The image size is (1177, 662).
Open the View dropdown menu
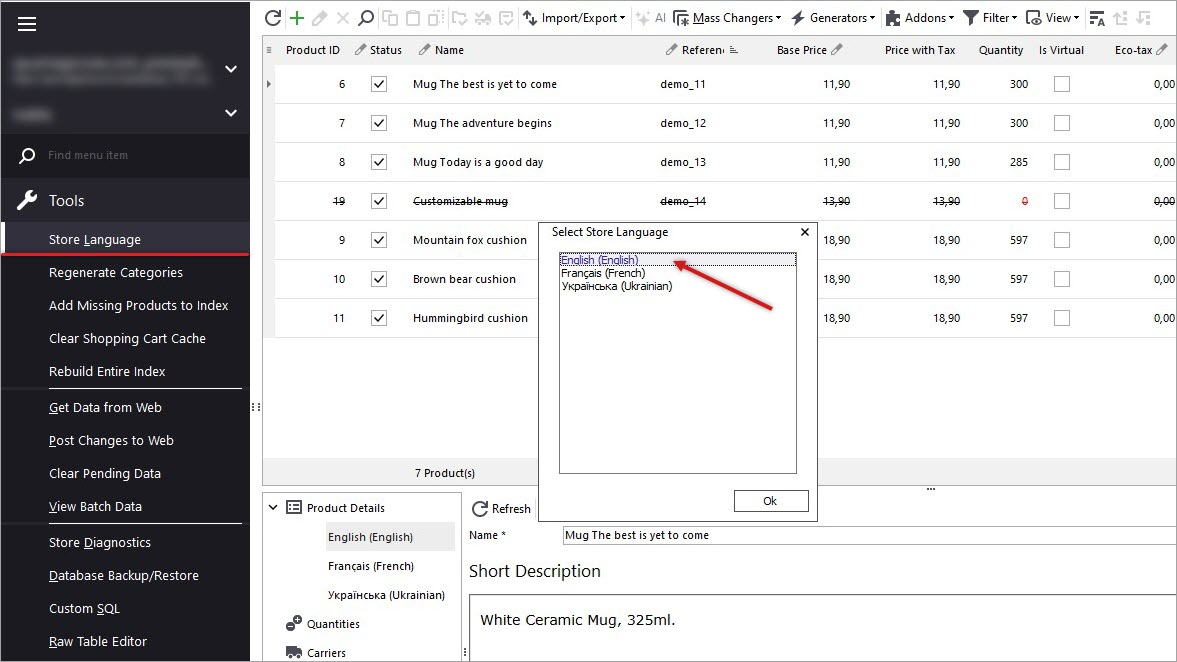1052,18
